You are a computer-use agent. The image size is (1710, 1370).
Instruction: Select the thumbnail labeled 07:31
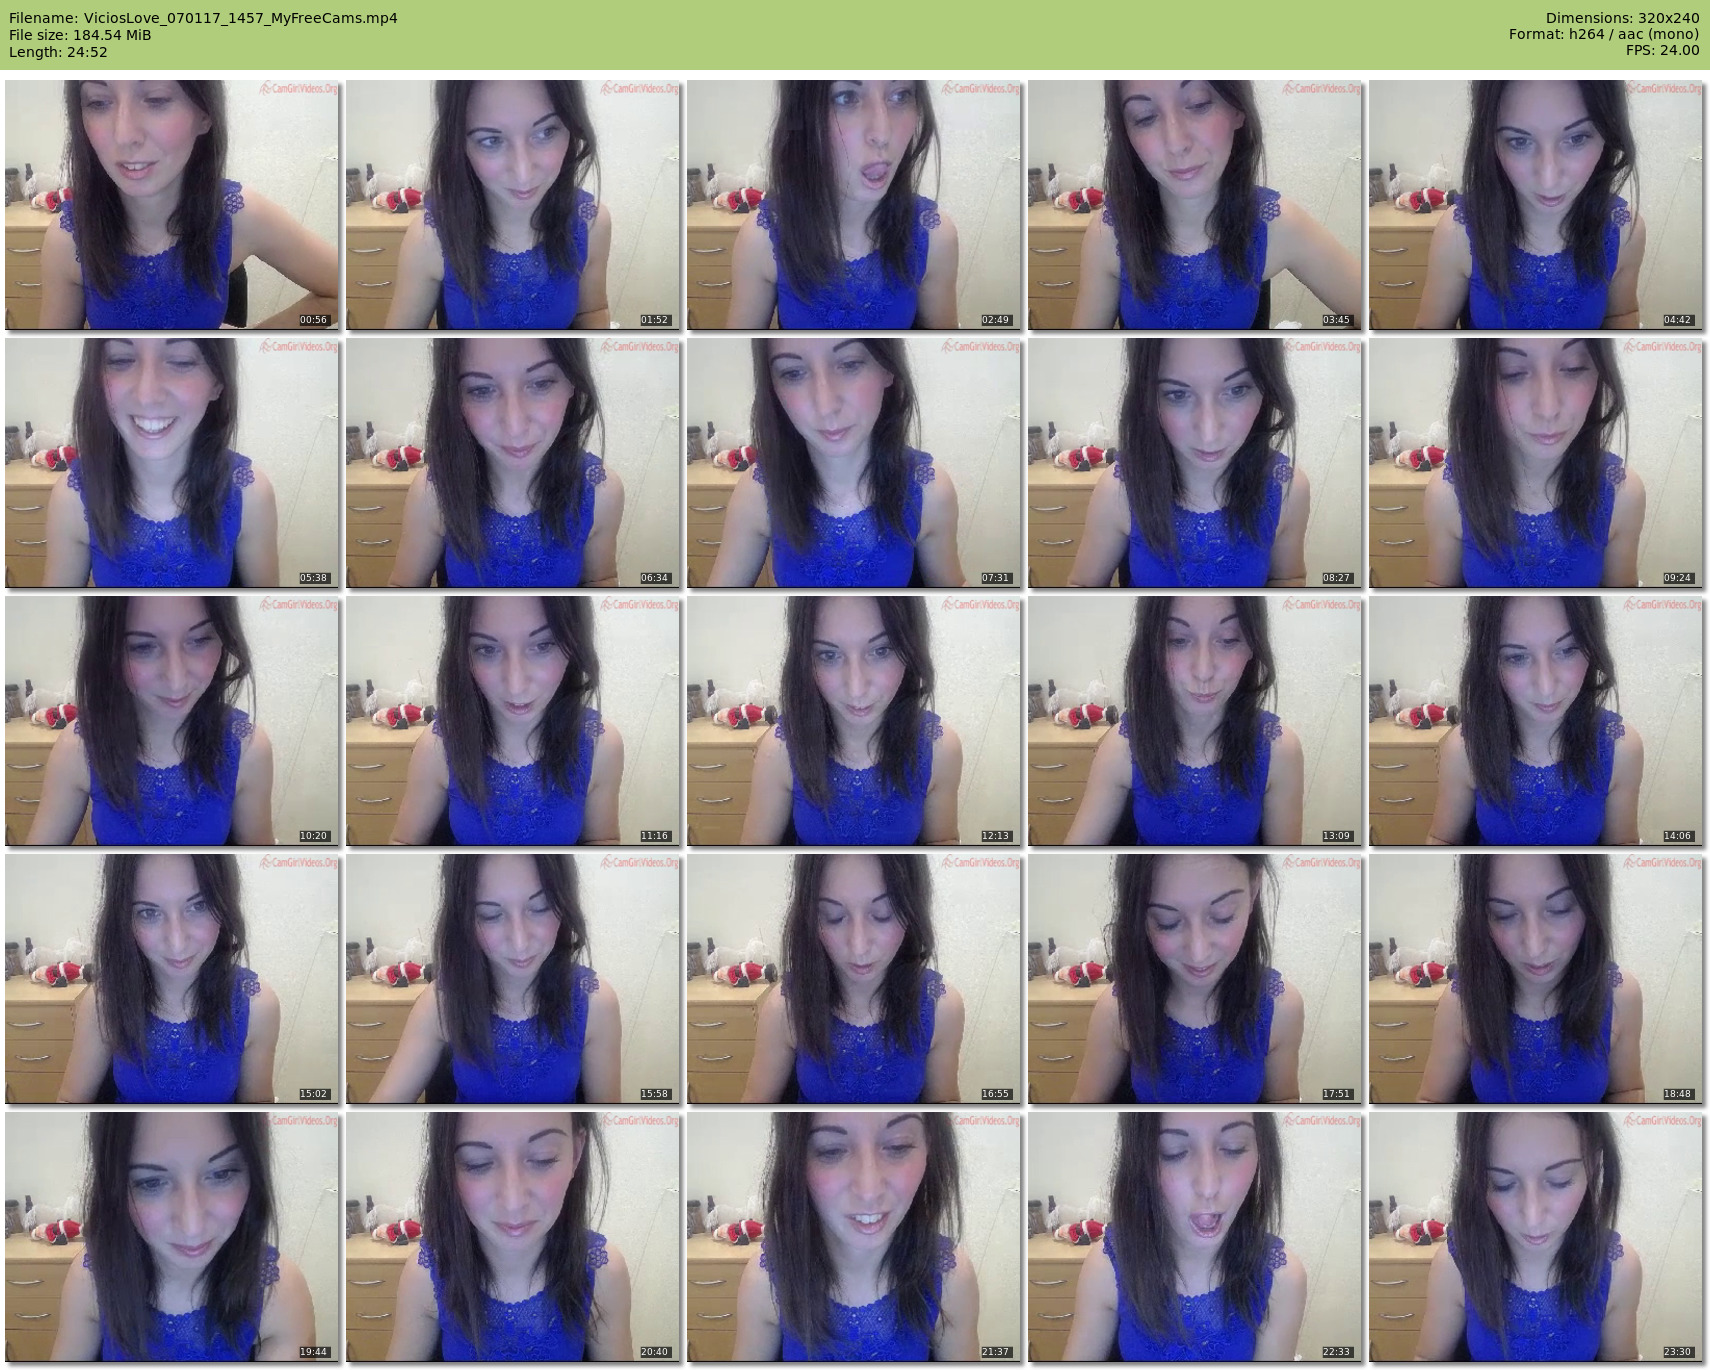pyautogui.click(x=853, y=462)
